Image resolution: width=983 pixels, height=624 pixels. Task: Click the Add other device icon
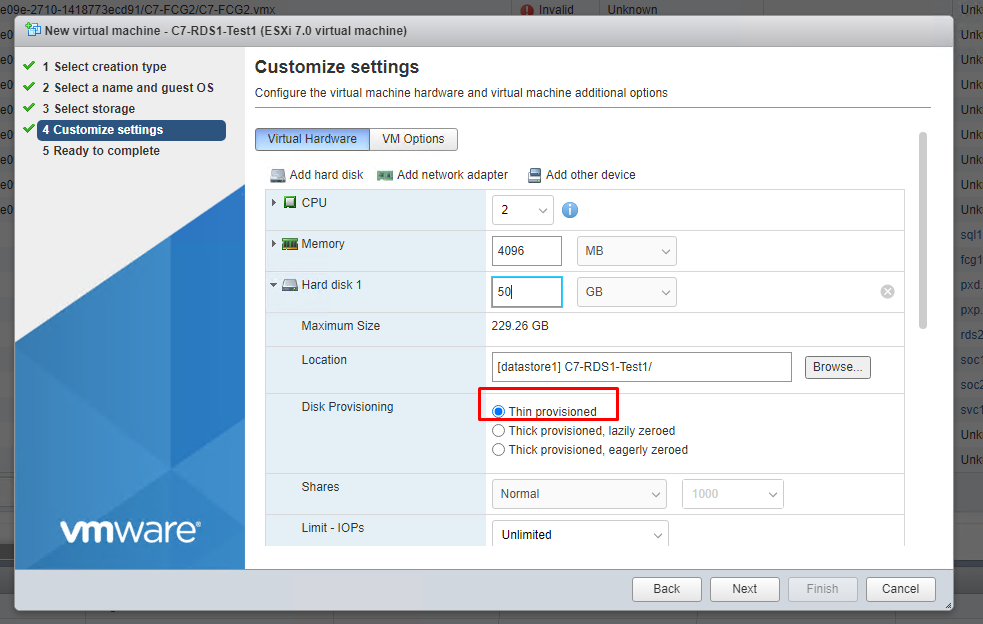535,175
